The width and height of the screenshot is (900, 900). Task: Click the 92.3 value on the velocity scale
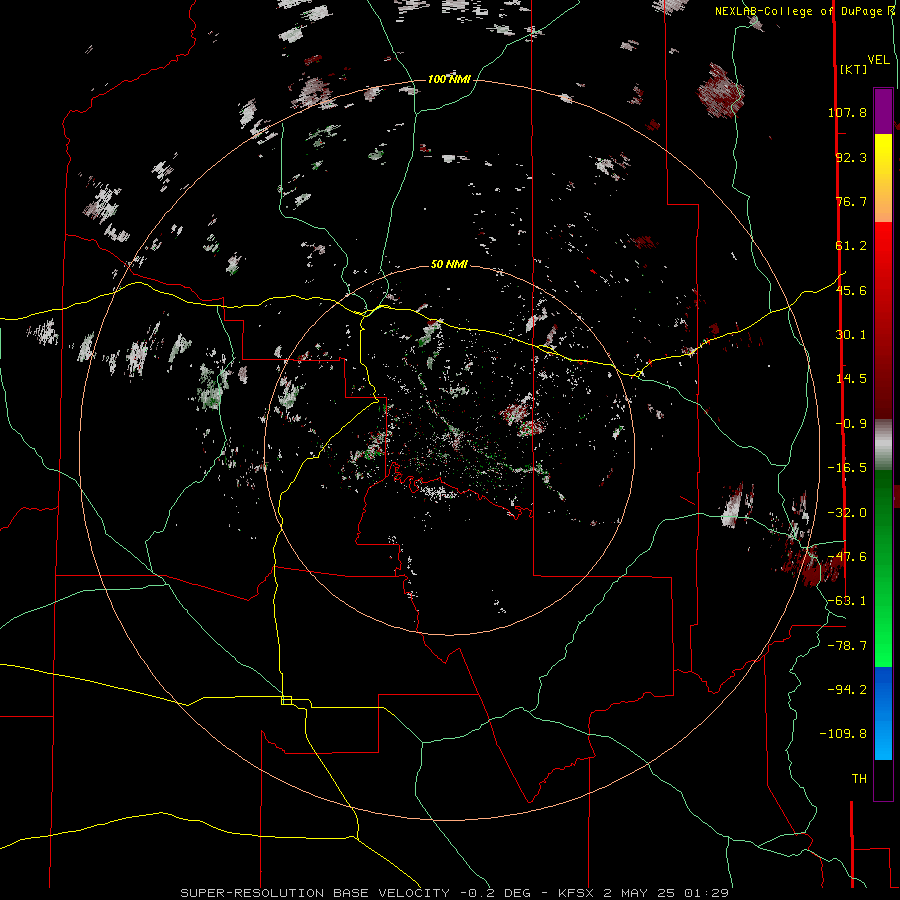click(851, 157)
